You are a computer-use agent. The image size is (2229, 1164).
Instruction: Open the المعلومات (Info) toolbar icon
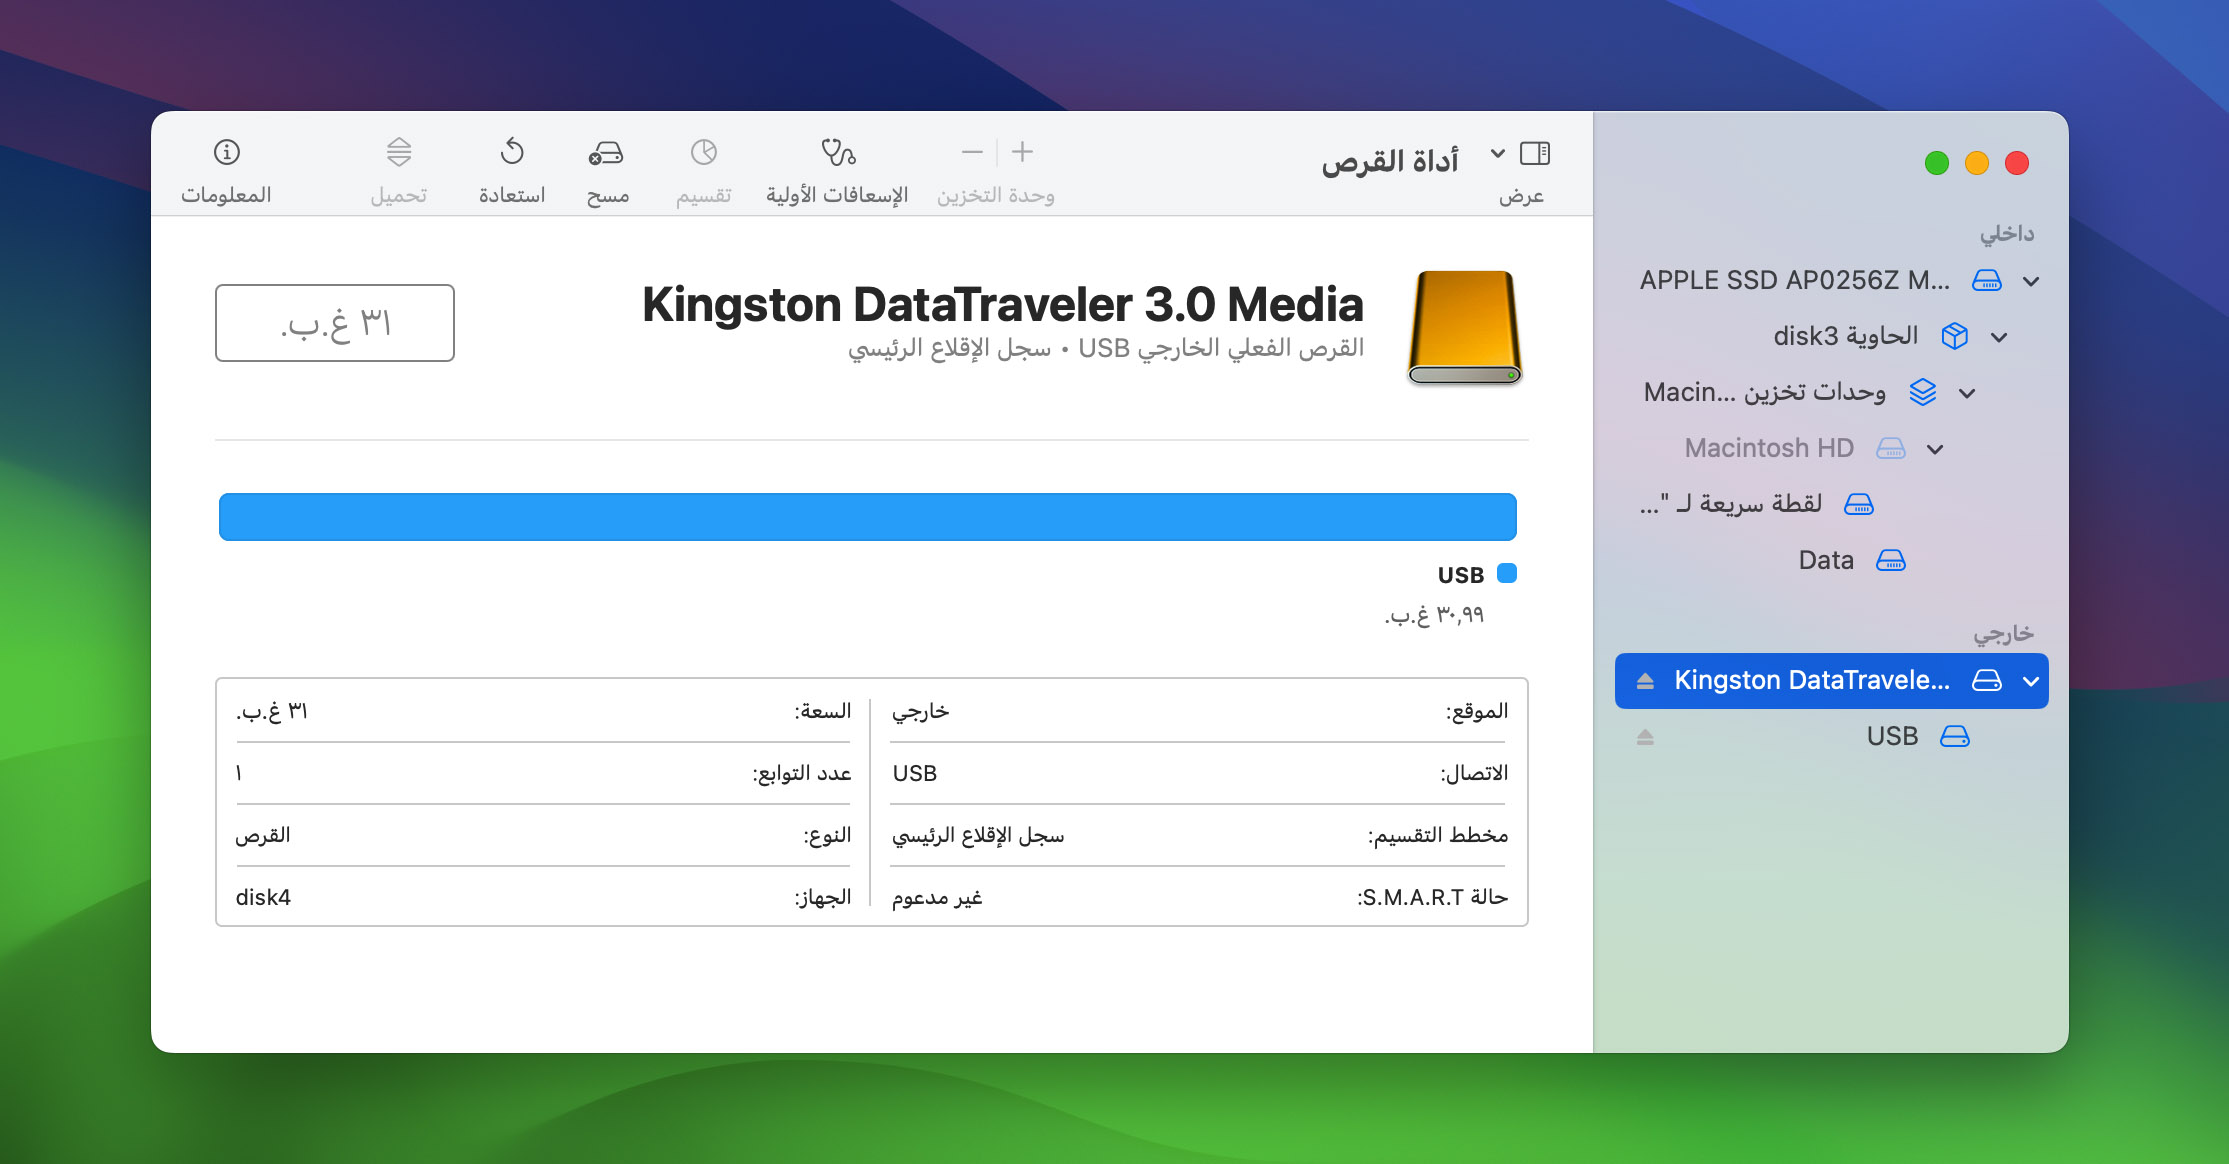(x=227, y=152)
